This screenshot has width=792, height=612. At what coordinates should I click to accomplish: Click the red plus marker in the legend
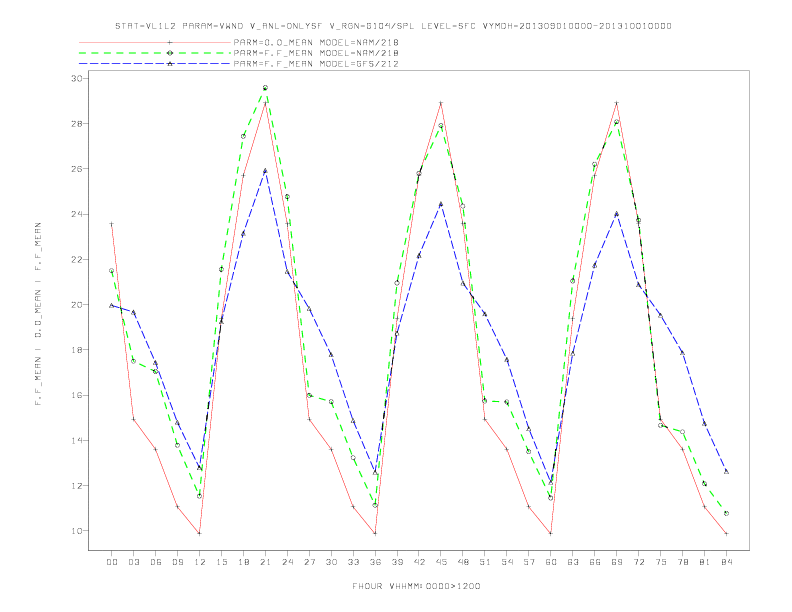(170, 42)
